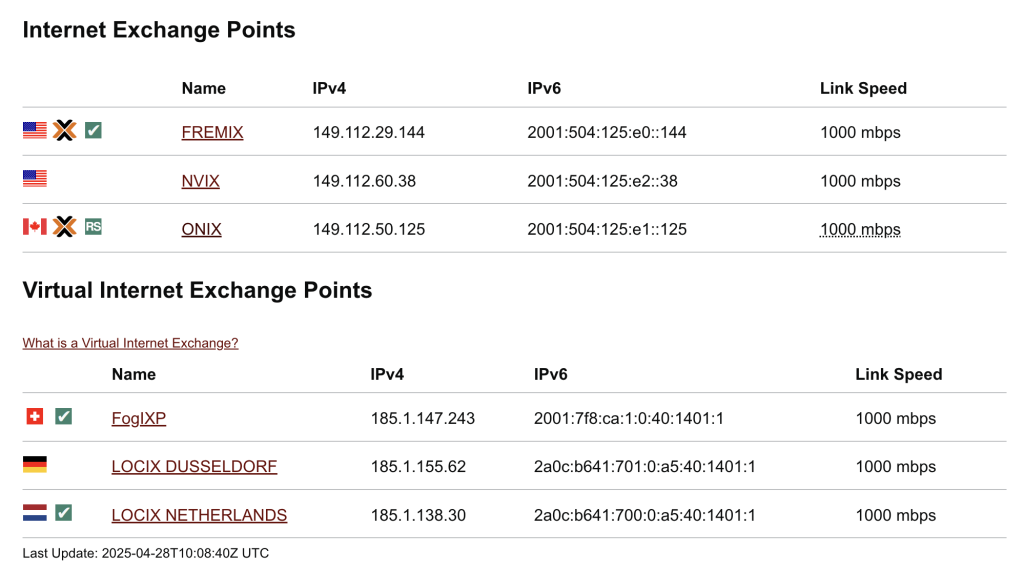Open the ONIX exchange link
1024x571 pixels.
(x=202, y=229)
